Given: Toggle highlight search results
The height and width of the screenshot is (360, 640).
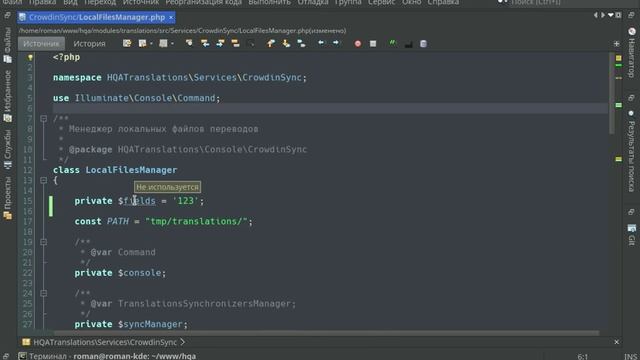Looking at the screenshot, I should coord(236,43).
